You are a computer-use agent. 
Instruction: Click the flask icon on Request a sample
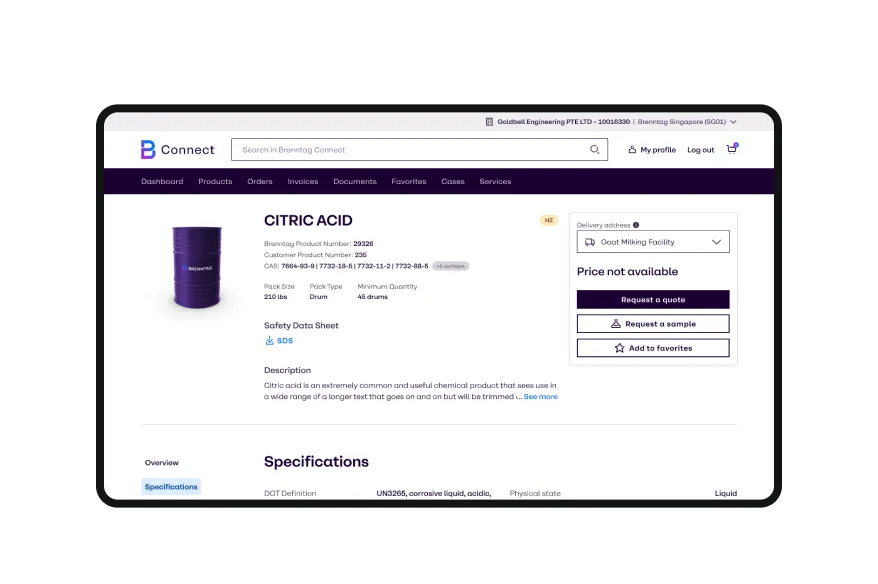(x=616, y=324)
